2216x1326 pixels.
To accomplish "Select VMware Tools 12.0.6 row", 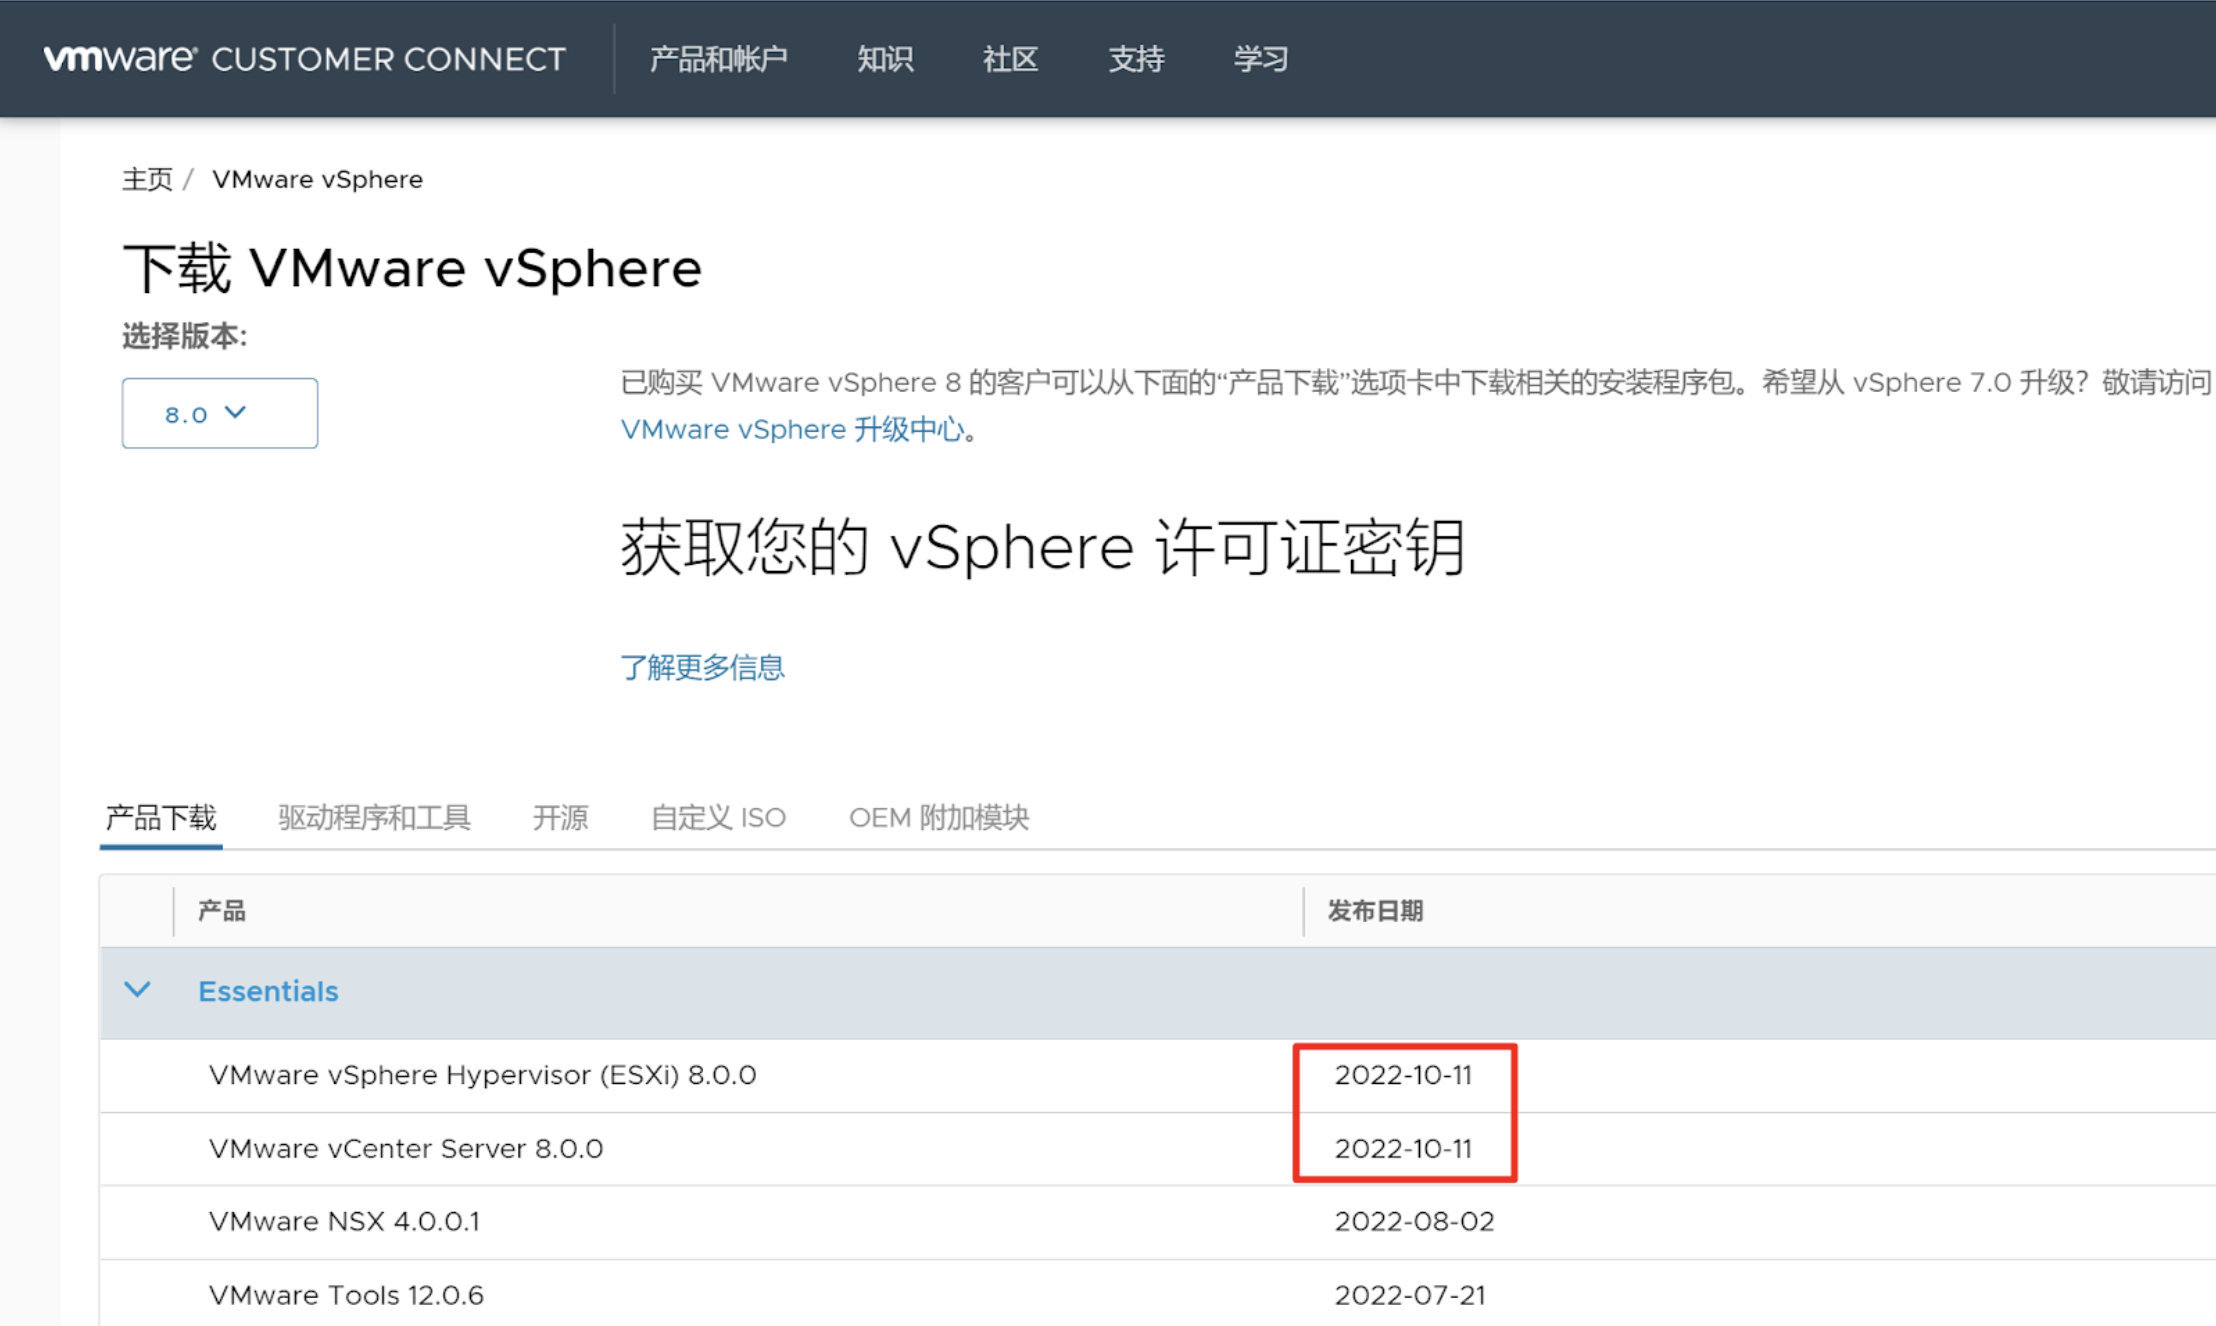I will pyautogui.click(x=1158, y=1295).
